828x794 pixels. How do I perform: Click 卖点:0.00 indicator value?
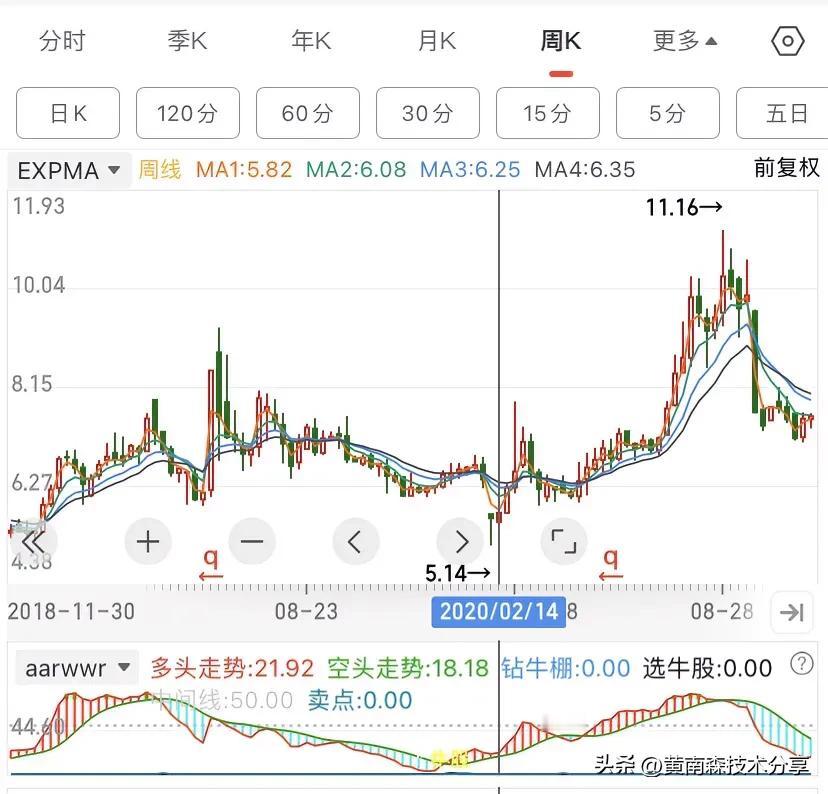[360, 701]
